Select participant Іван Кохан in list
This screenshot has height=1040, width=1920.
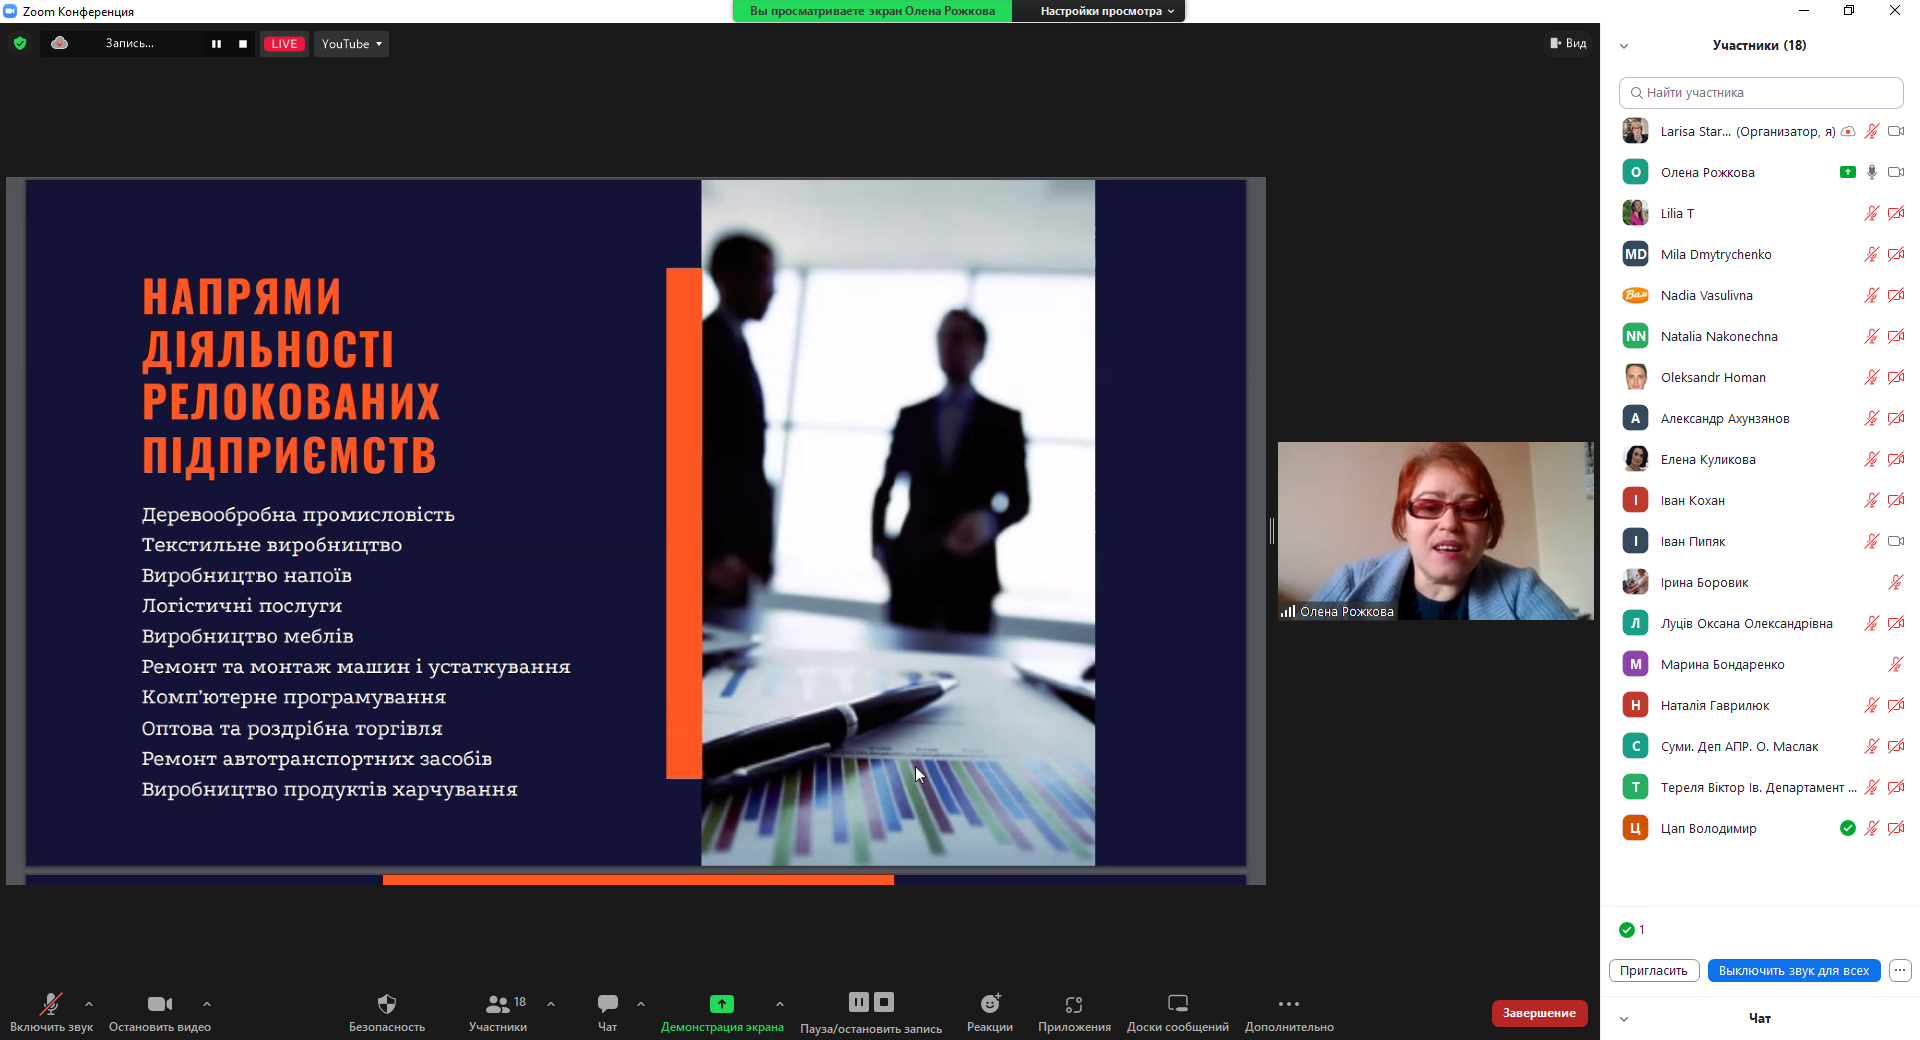[x=1760, y=500]
